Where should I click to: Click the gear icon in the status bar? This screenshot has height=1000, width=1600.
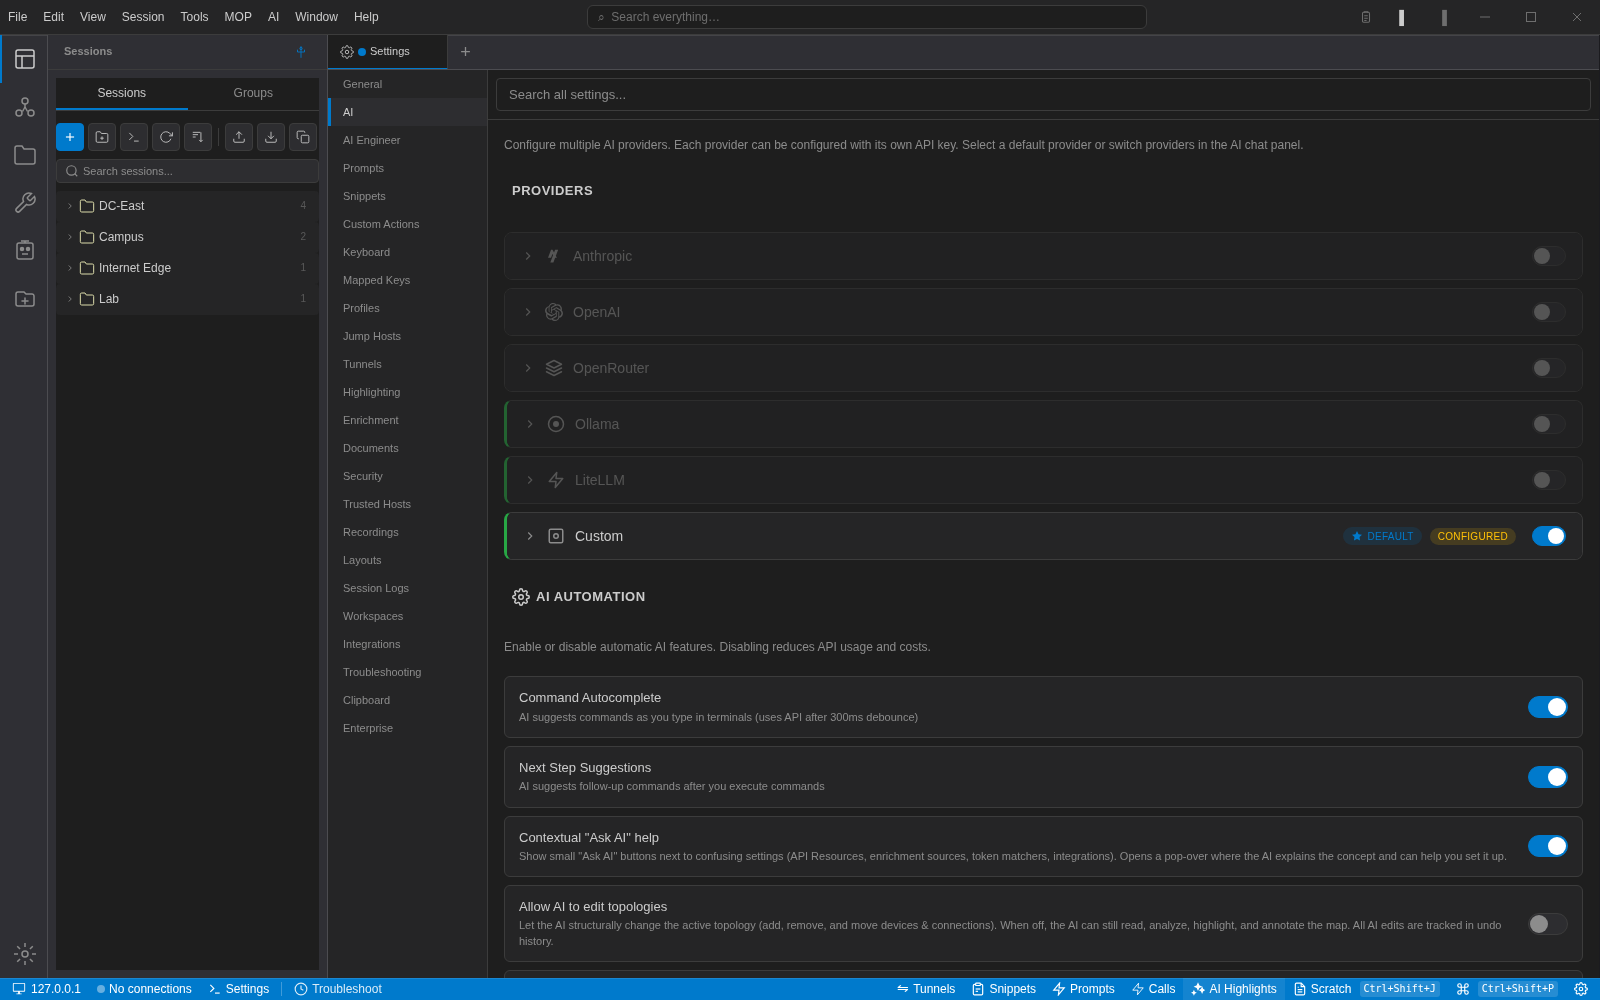(1581, 989)
